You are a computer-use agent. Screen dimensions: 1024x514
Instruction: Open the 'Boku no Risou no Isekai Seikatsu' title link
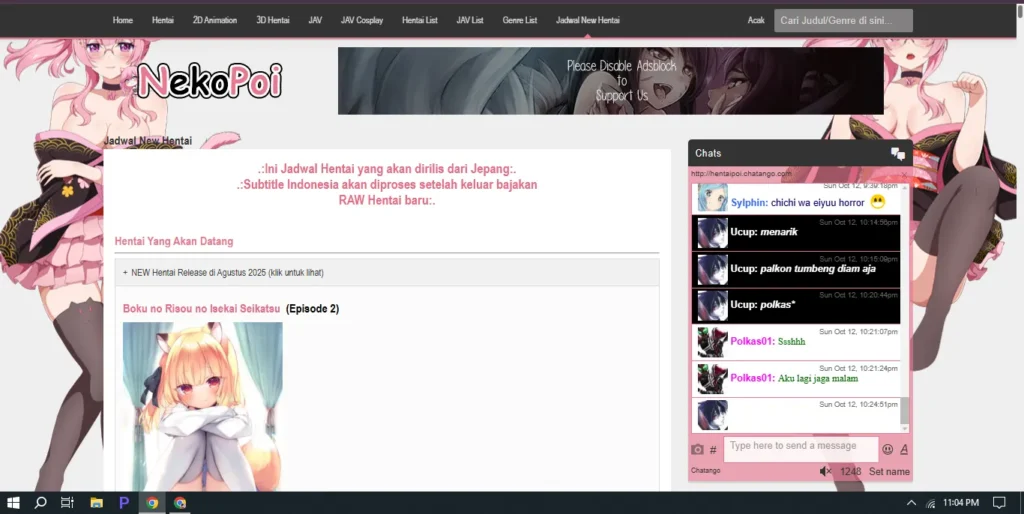coord(201,309)
